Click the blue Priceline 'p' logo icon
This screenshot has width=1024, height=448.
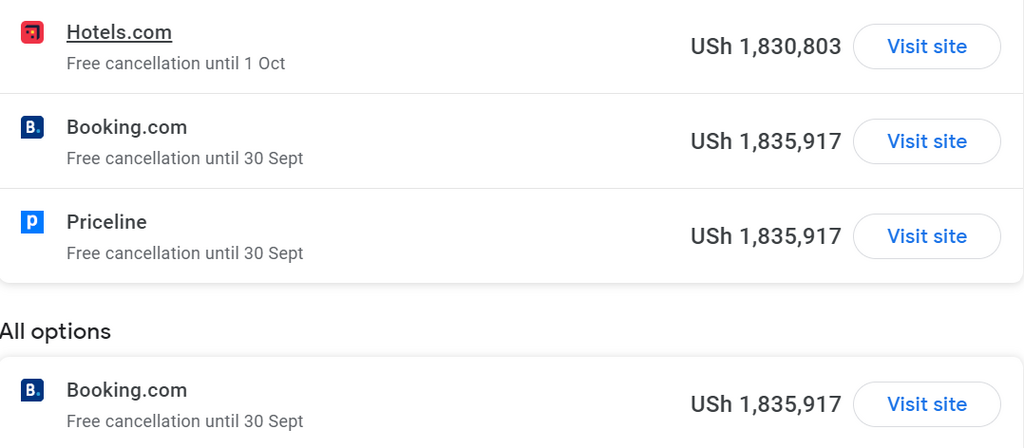pyautogui.click(x=32, y=222)
